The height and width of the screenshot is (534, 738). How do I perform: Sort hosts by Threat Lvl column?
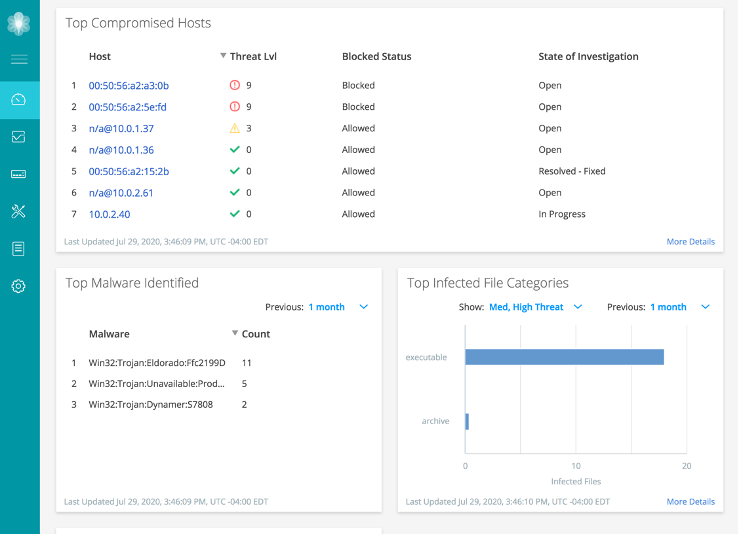coord(252,57)
